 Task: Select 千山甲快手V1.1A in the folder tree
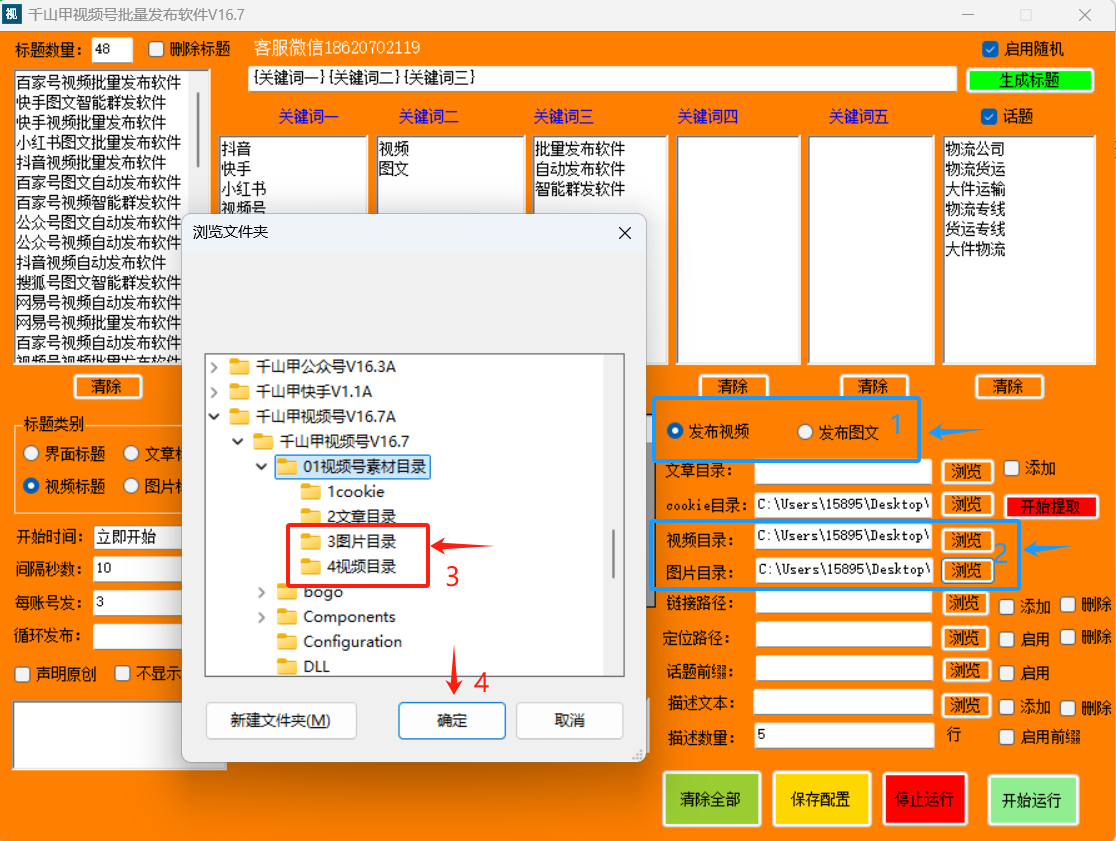coord(314,391)
